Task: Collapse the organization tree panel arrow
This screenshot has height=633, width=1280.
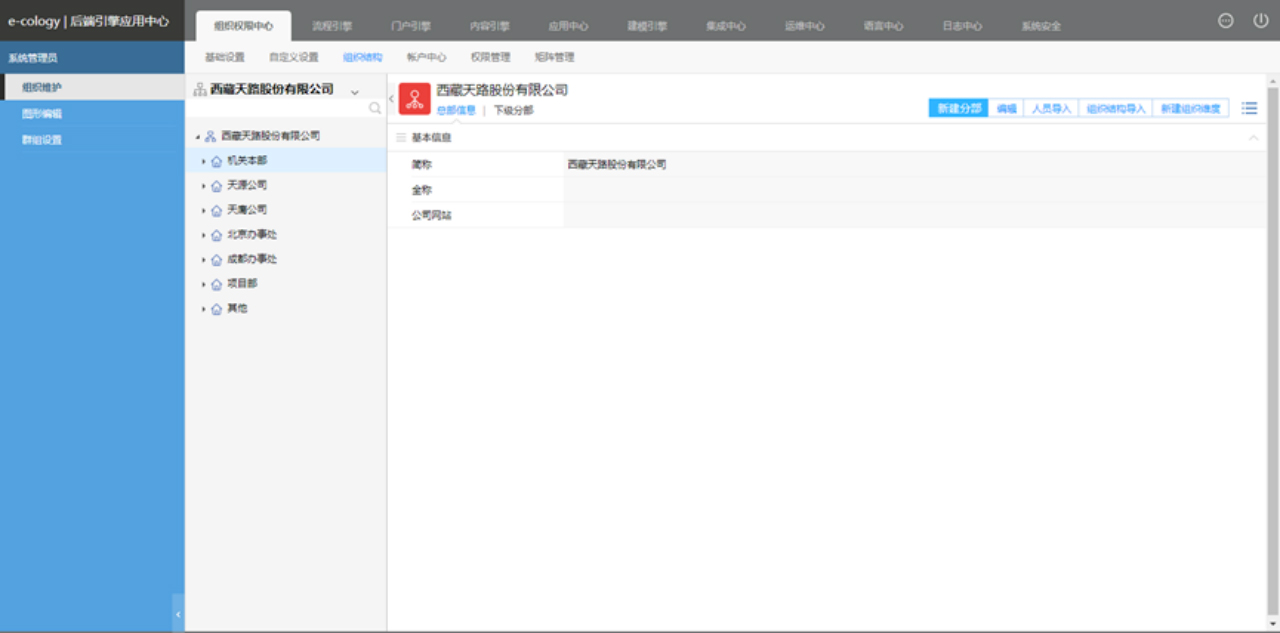Action: 391,98
